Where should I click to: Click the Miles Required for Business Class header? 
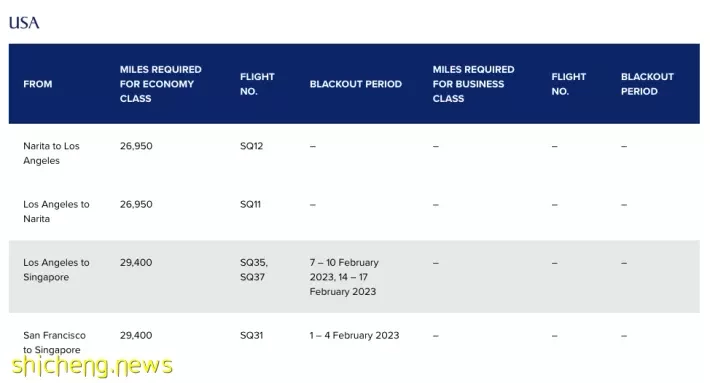(x=473, y=84)
